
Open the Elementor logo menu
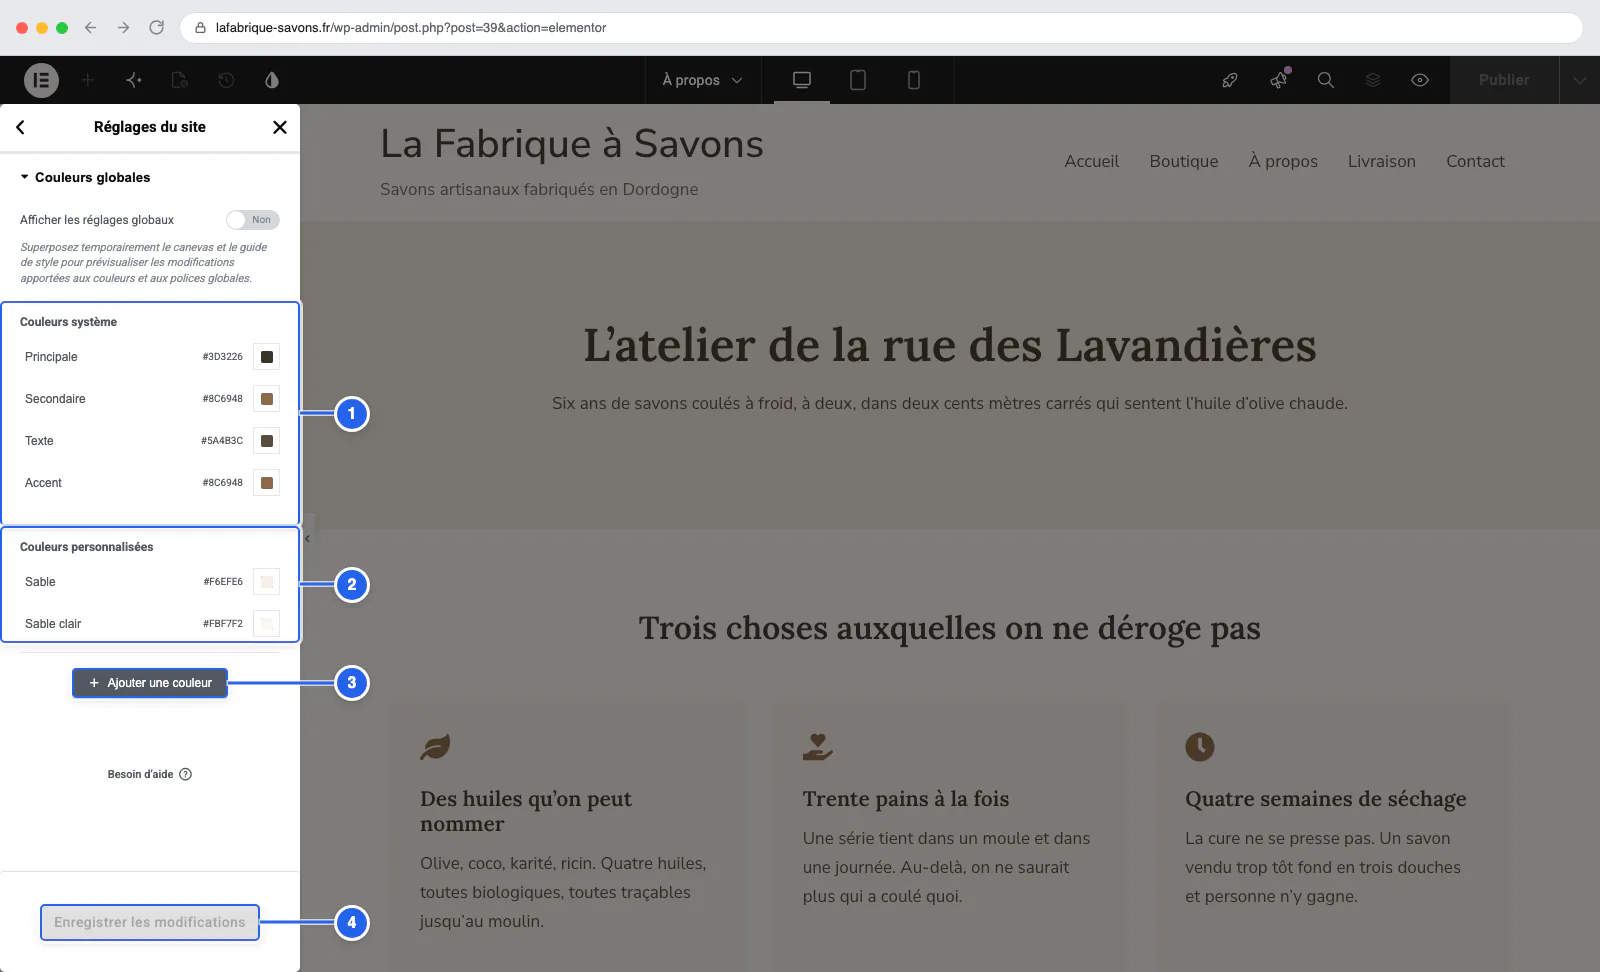click(41, 80)
